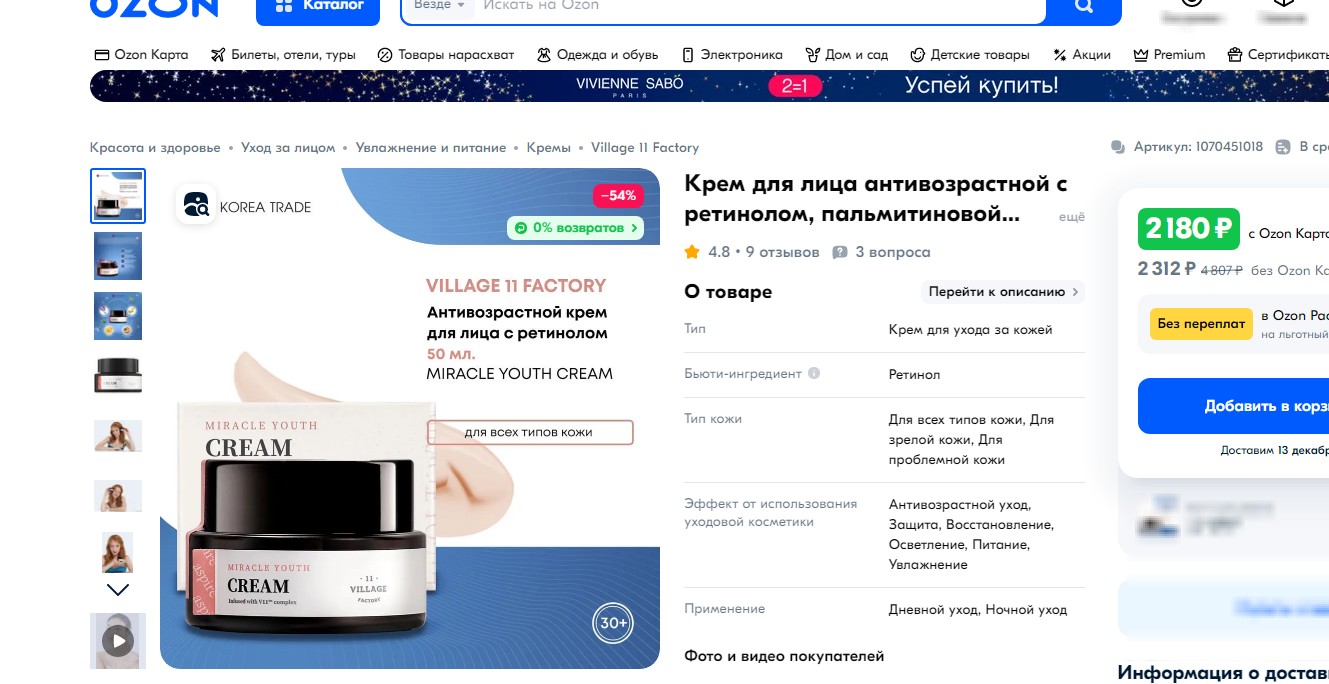1329x684 pixels.
Task: Select second product thumbnail
Action: [118, 256]
